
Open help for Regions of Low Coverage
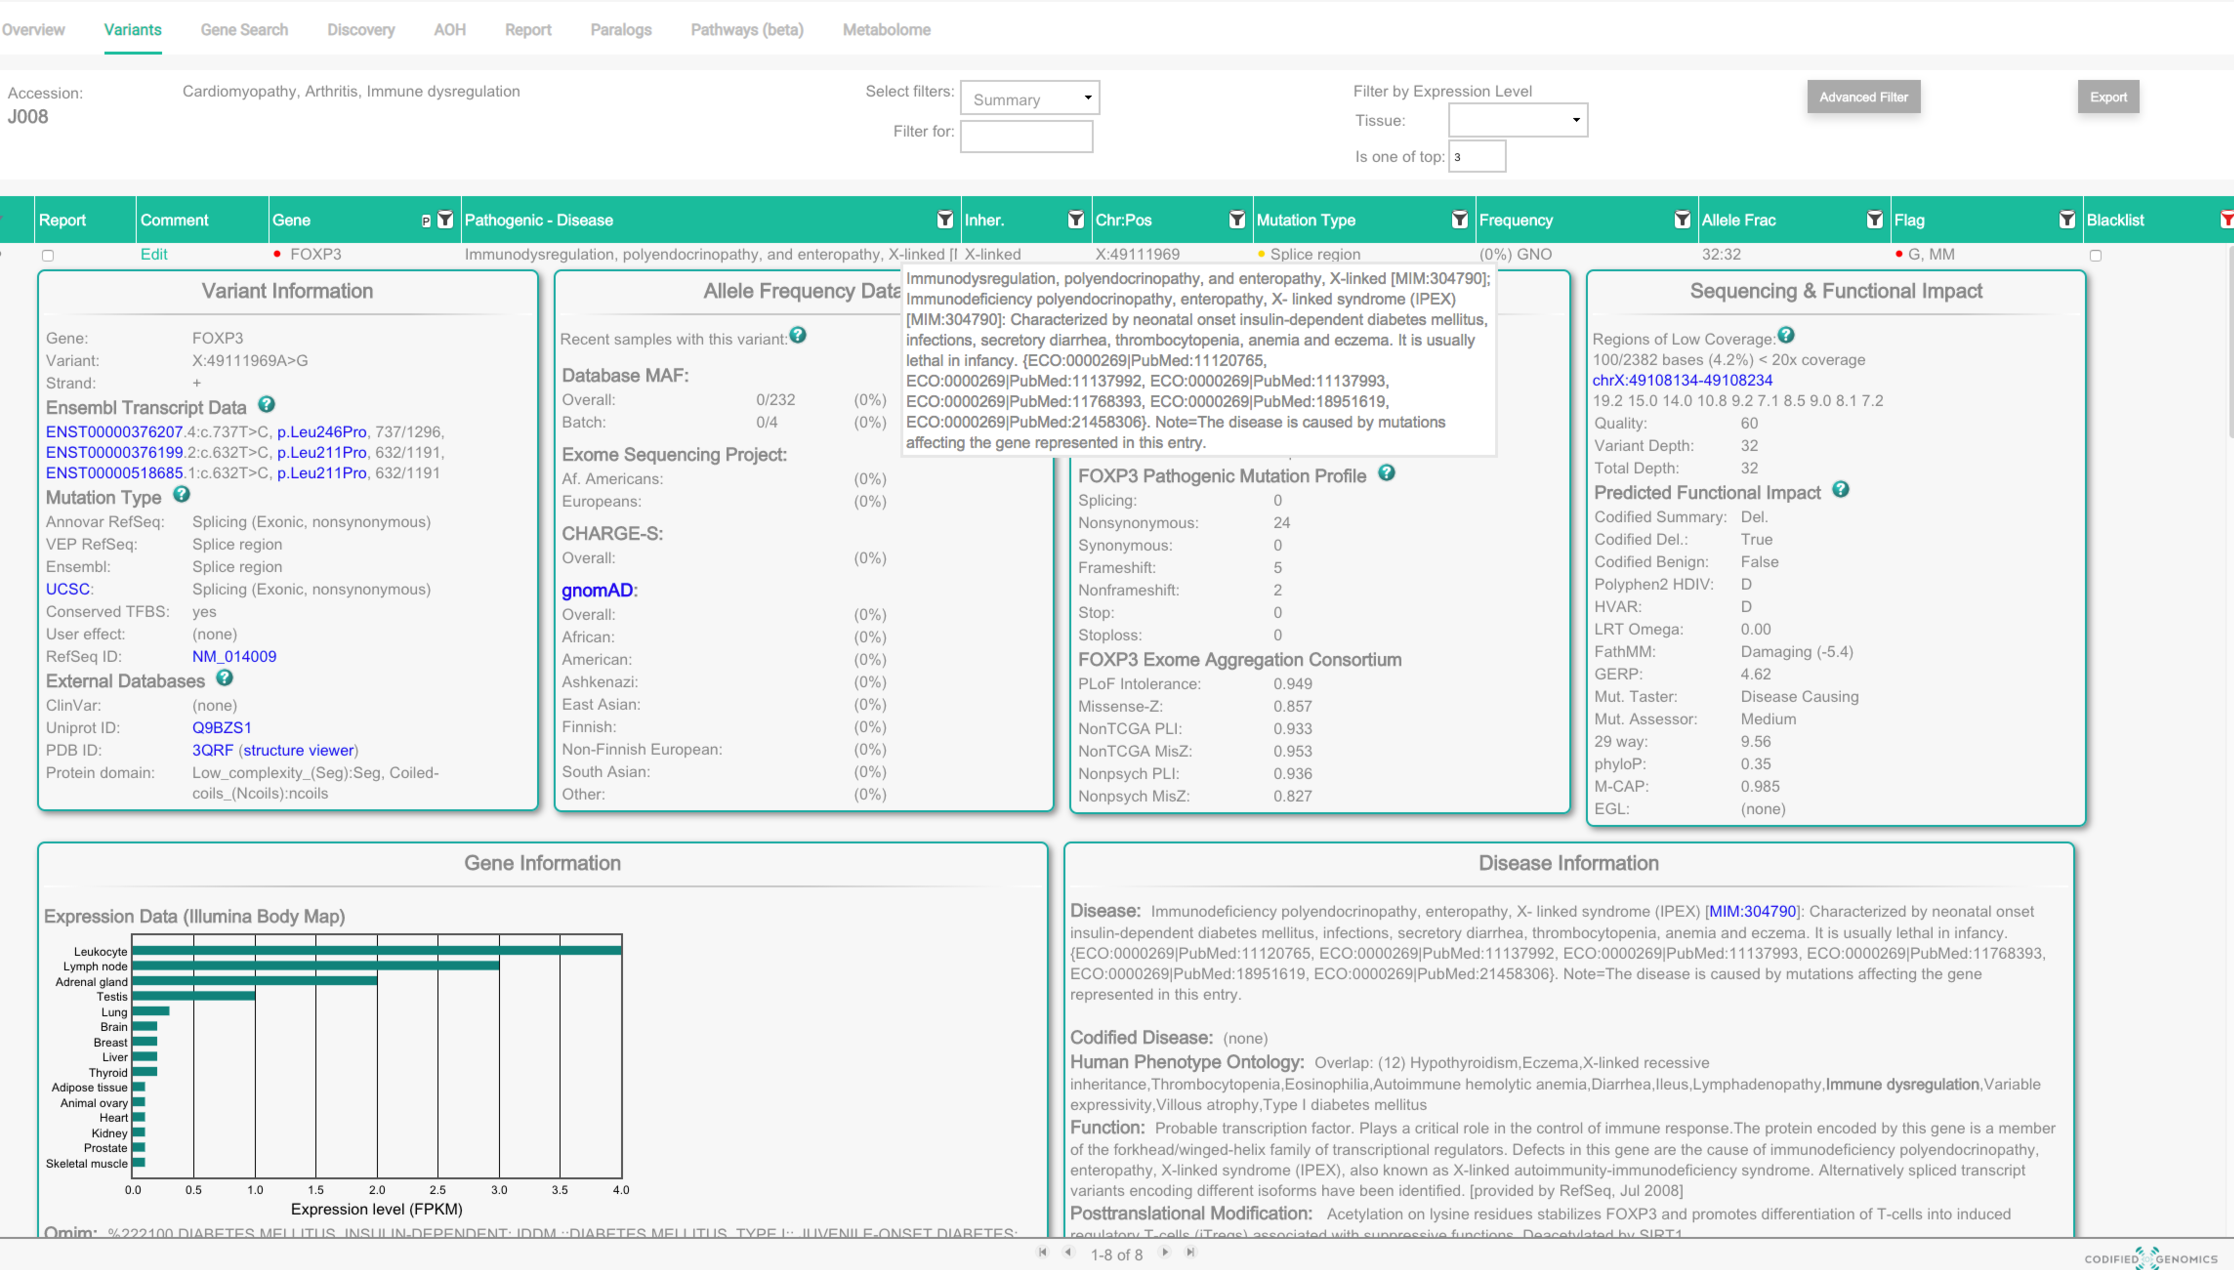pyautogui.click(x=1786, y=336)
